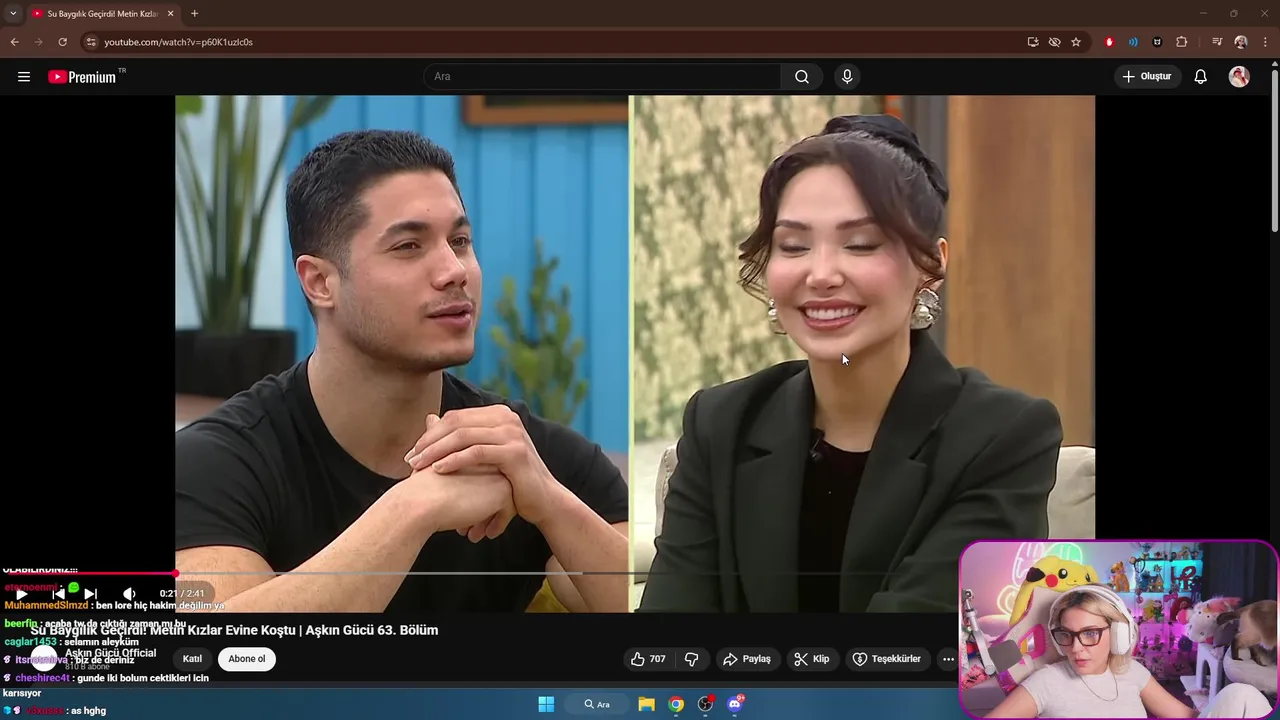Image resolution: width=1280 pixels, height=720 pixels.
Task: Open more actions three-dot menu under video
Action: click(948, 659)
